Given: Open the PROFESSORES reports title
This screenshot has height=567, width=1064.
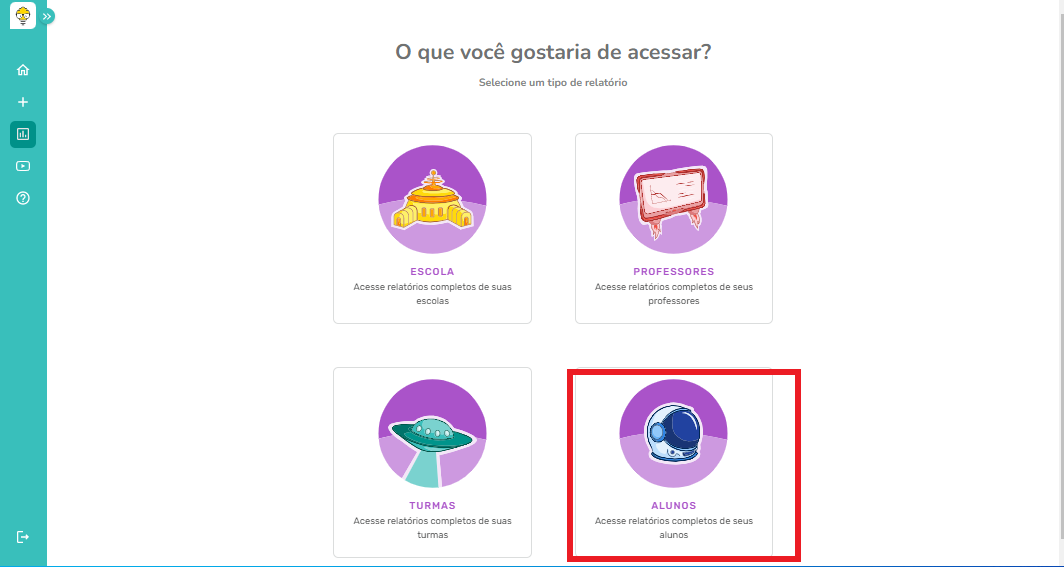Looking at the screenshot, I should [674, 272].
